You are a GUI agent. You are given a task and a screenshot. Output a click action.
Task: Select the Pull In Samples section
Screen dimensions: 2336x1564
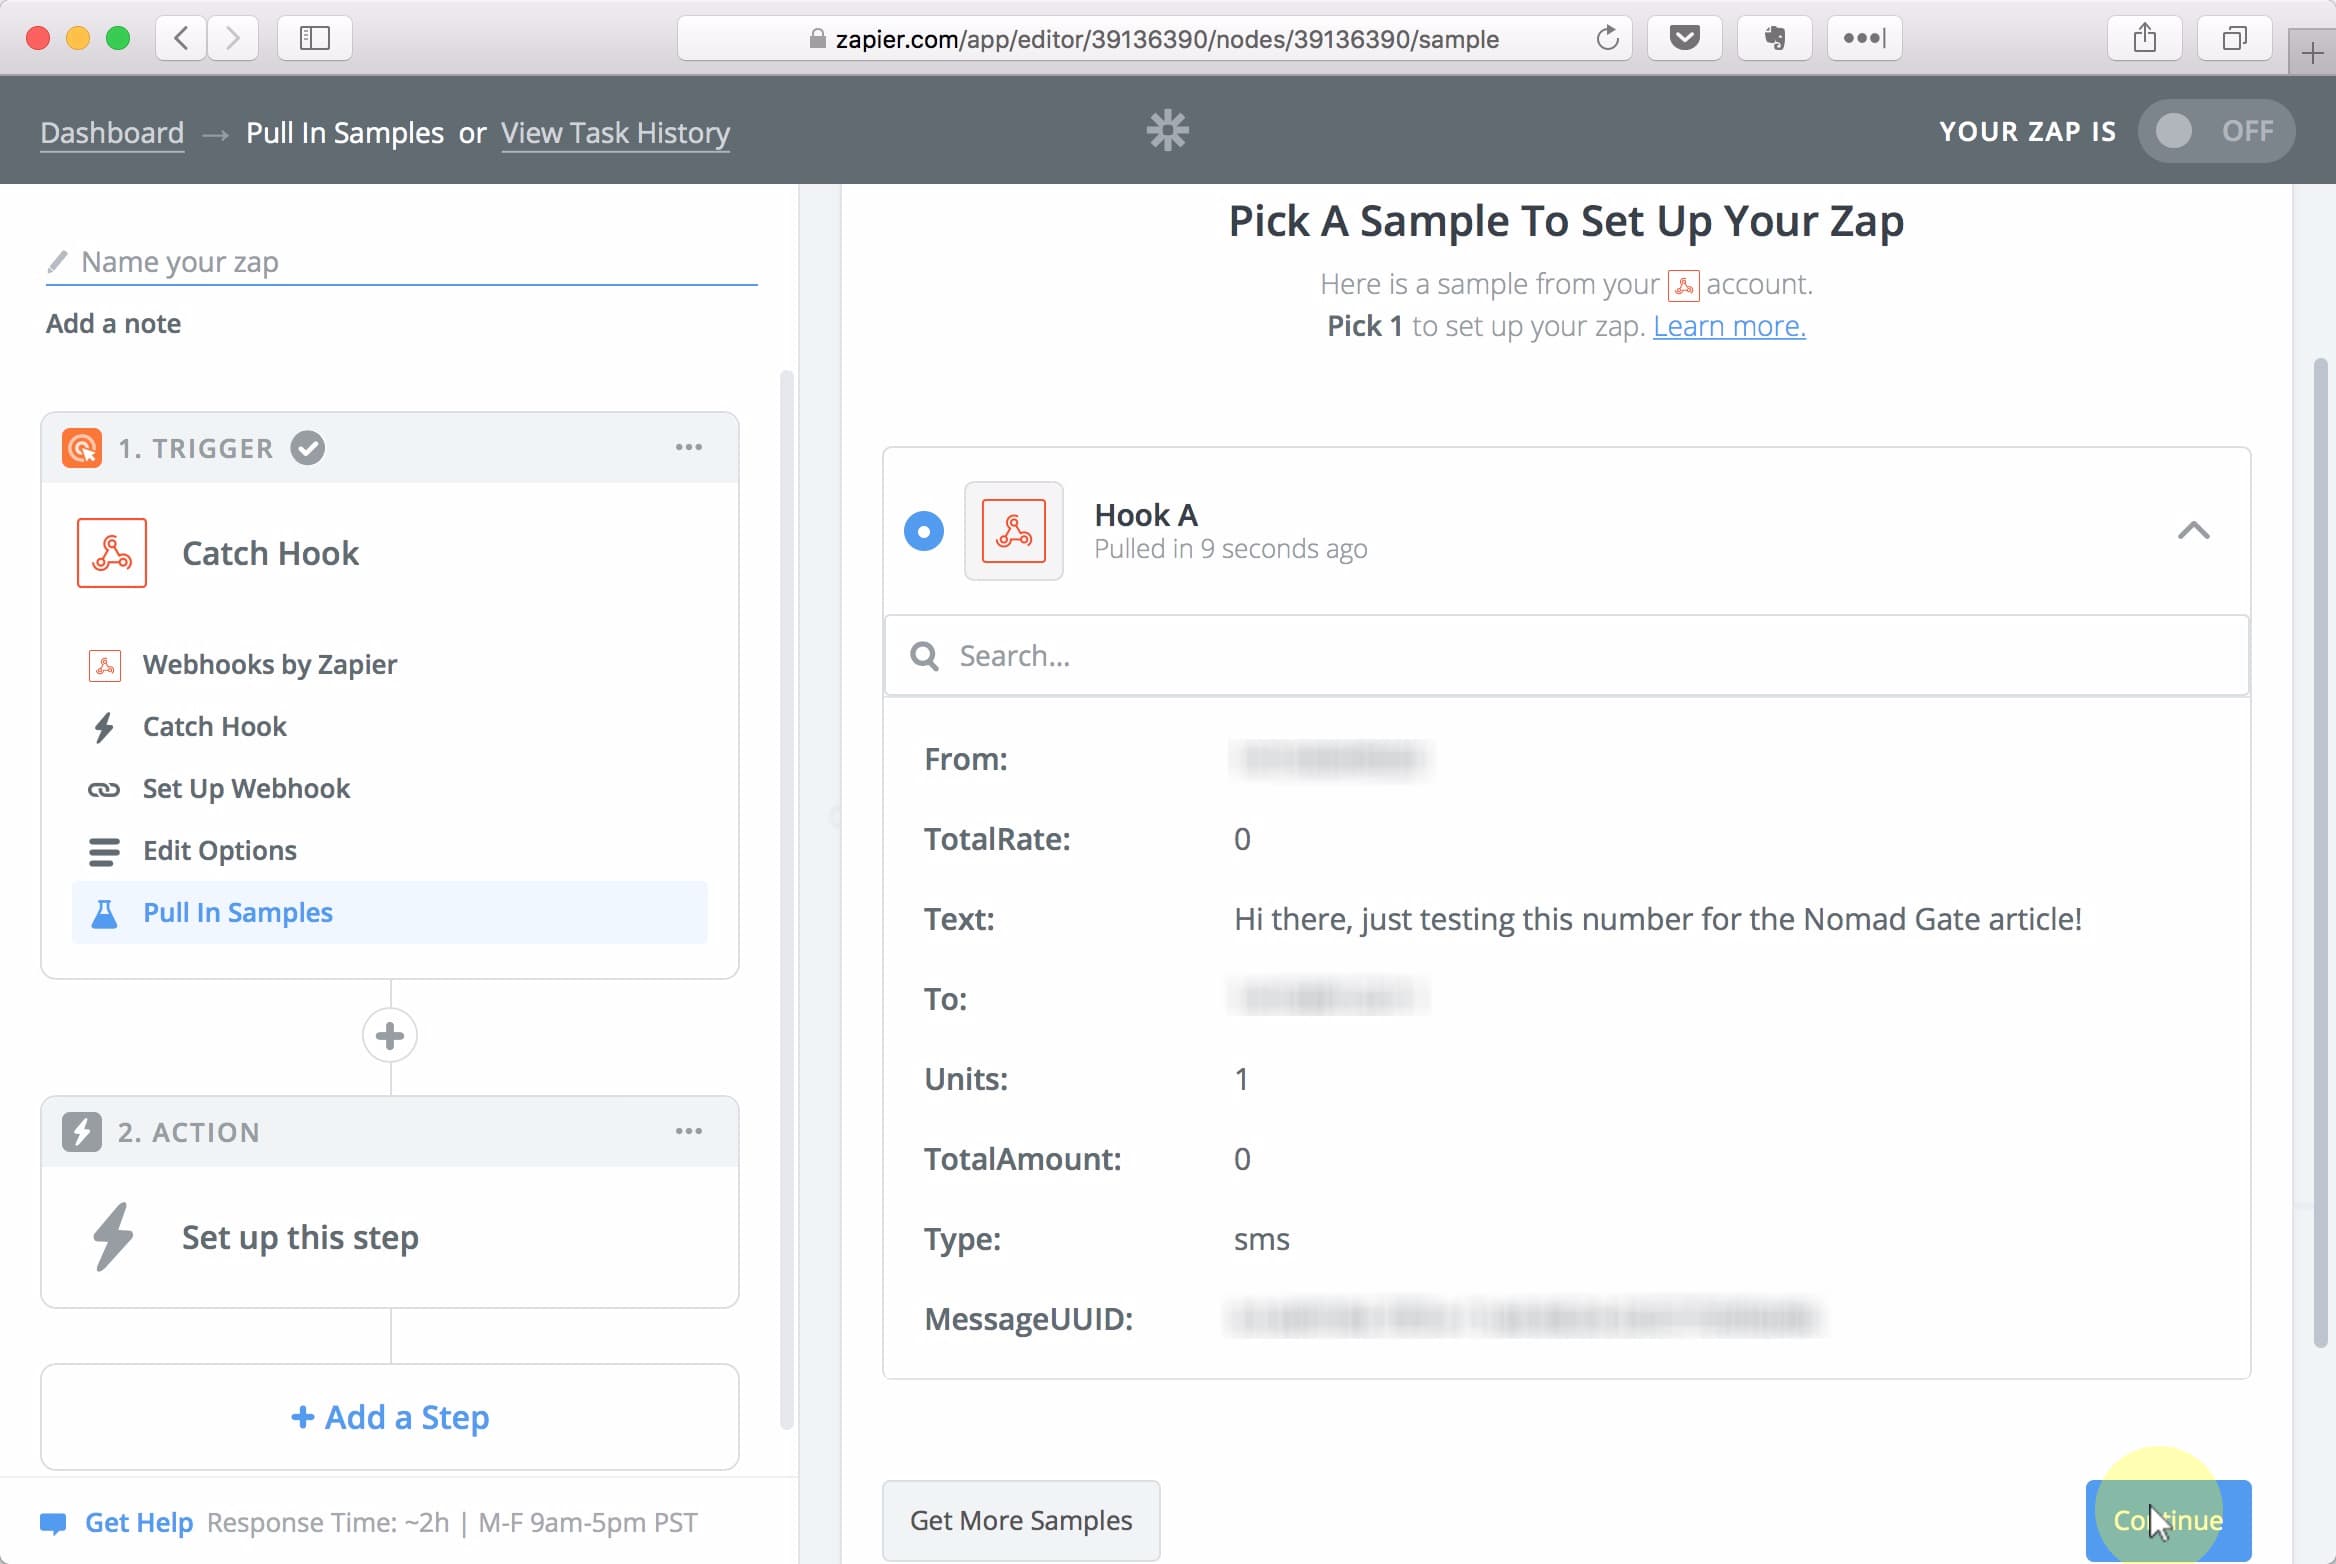click(390, 912)
